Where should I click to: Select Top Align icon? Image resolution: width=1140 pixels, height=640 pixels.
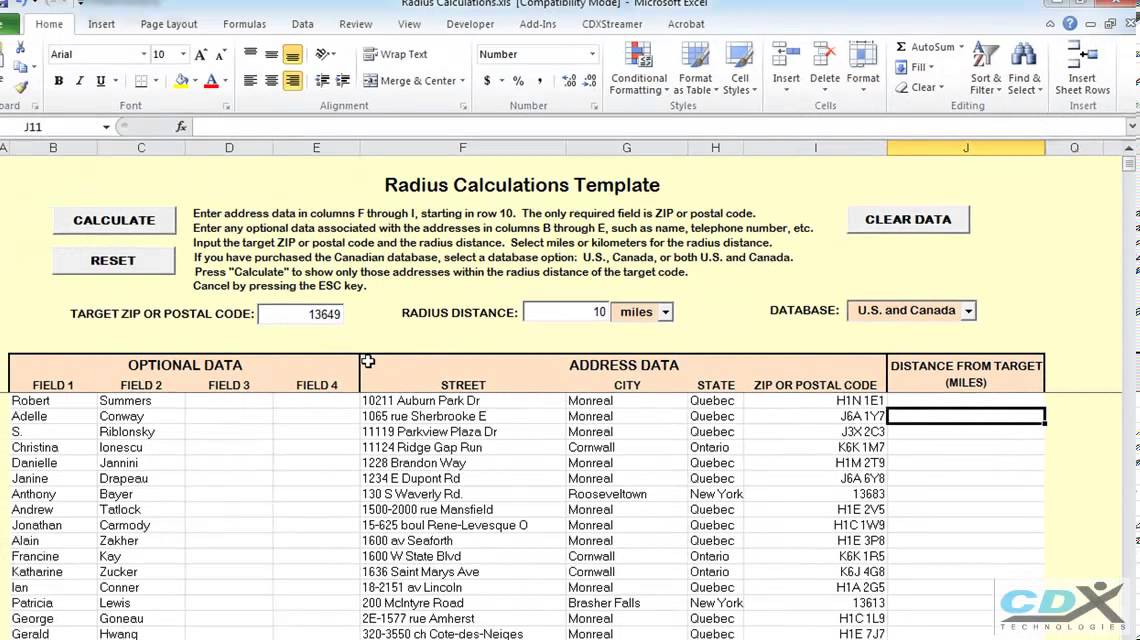click(250, 55)
